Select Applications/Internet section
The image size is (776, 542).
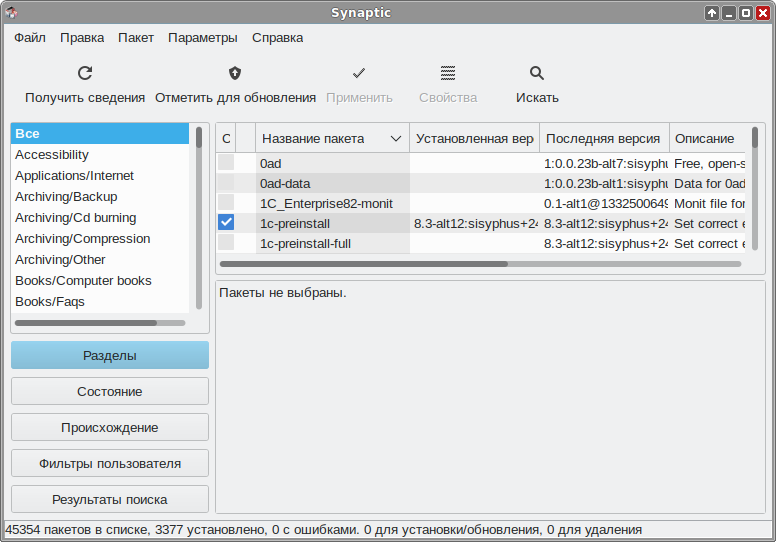[x=100, y=176]
